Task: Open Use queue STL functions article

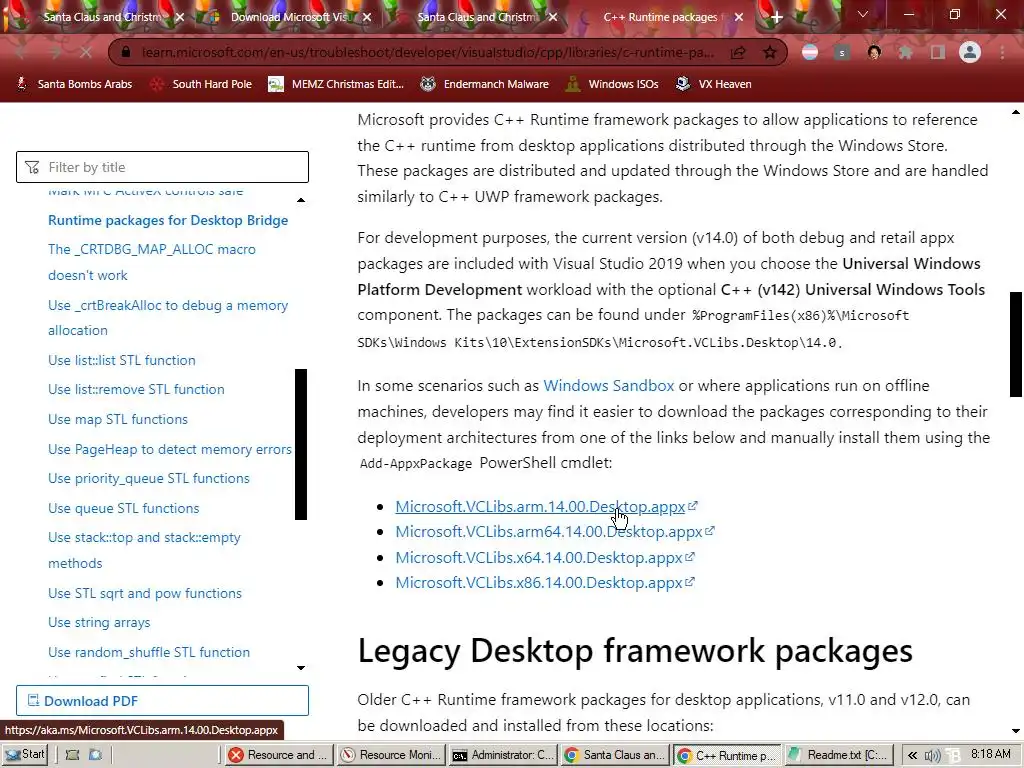Action: (x=123, y=508)
